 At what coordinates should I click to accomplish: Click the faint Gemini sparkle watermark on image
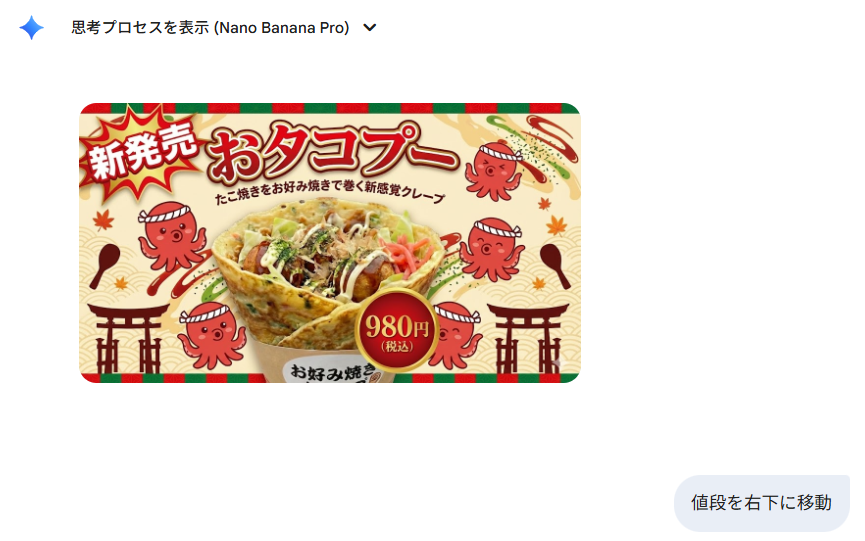(559, 363)
